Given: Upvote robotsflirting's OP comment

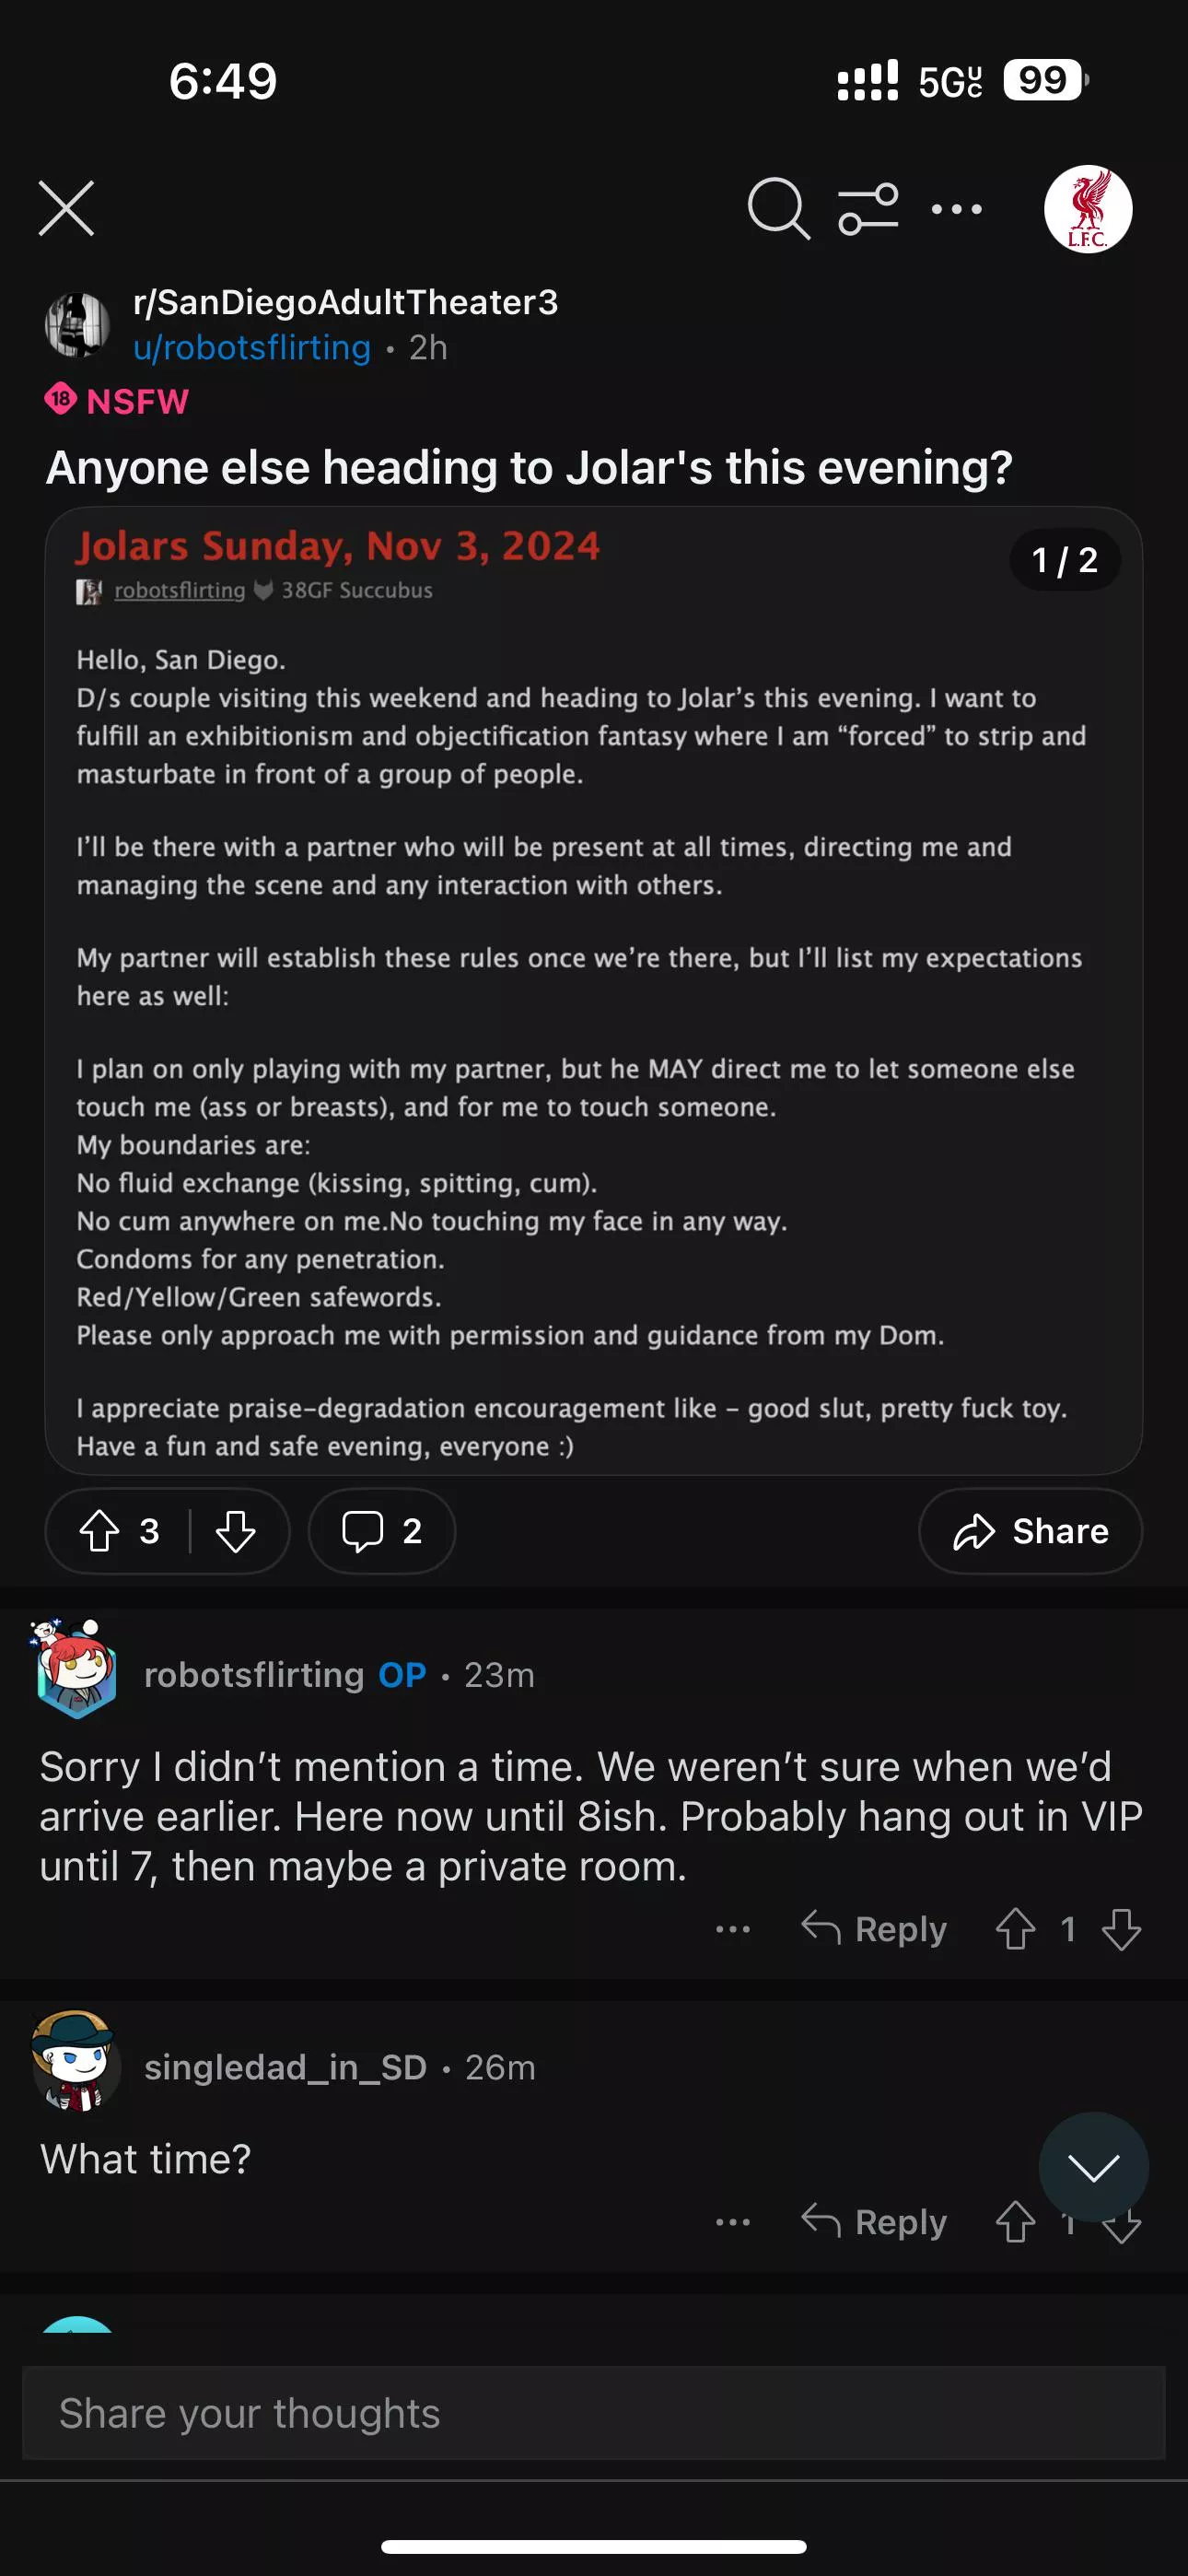Looking at the screenshot, I should [x=1015, y=1928].
